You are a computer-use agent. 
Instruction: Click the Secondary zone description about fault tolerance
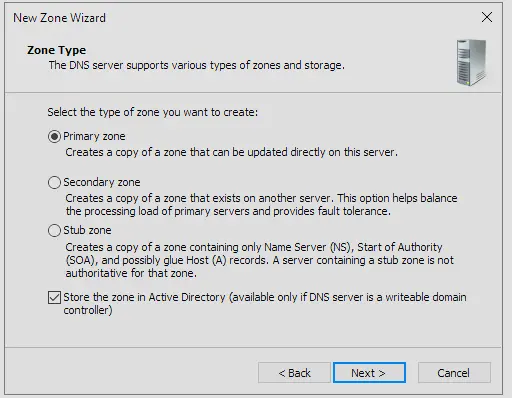tap(261, 205)
